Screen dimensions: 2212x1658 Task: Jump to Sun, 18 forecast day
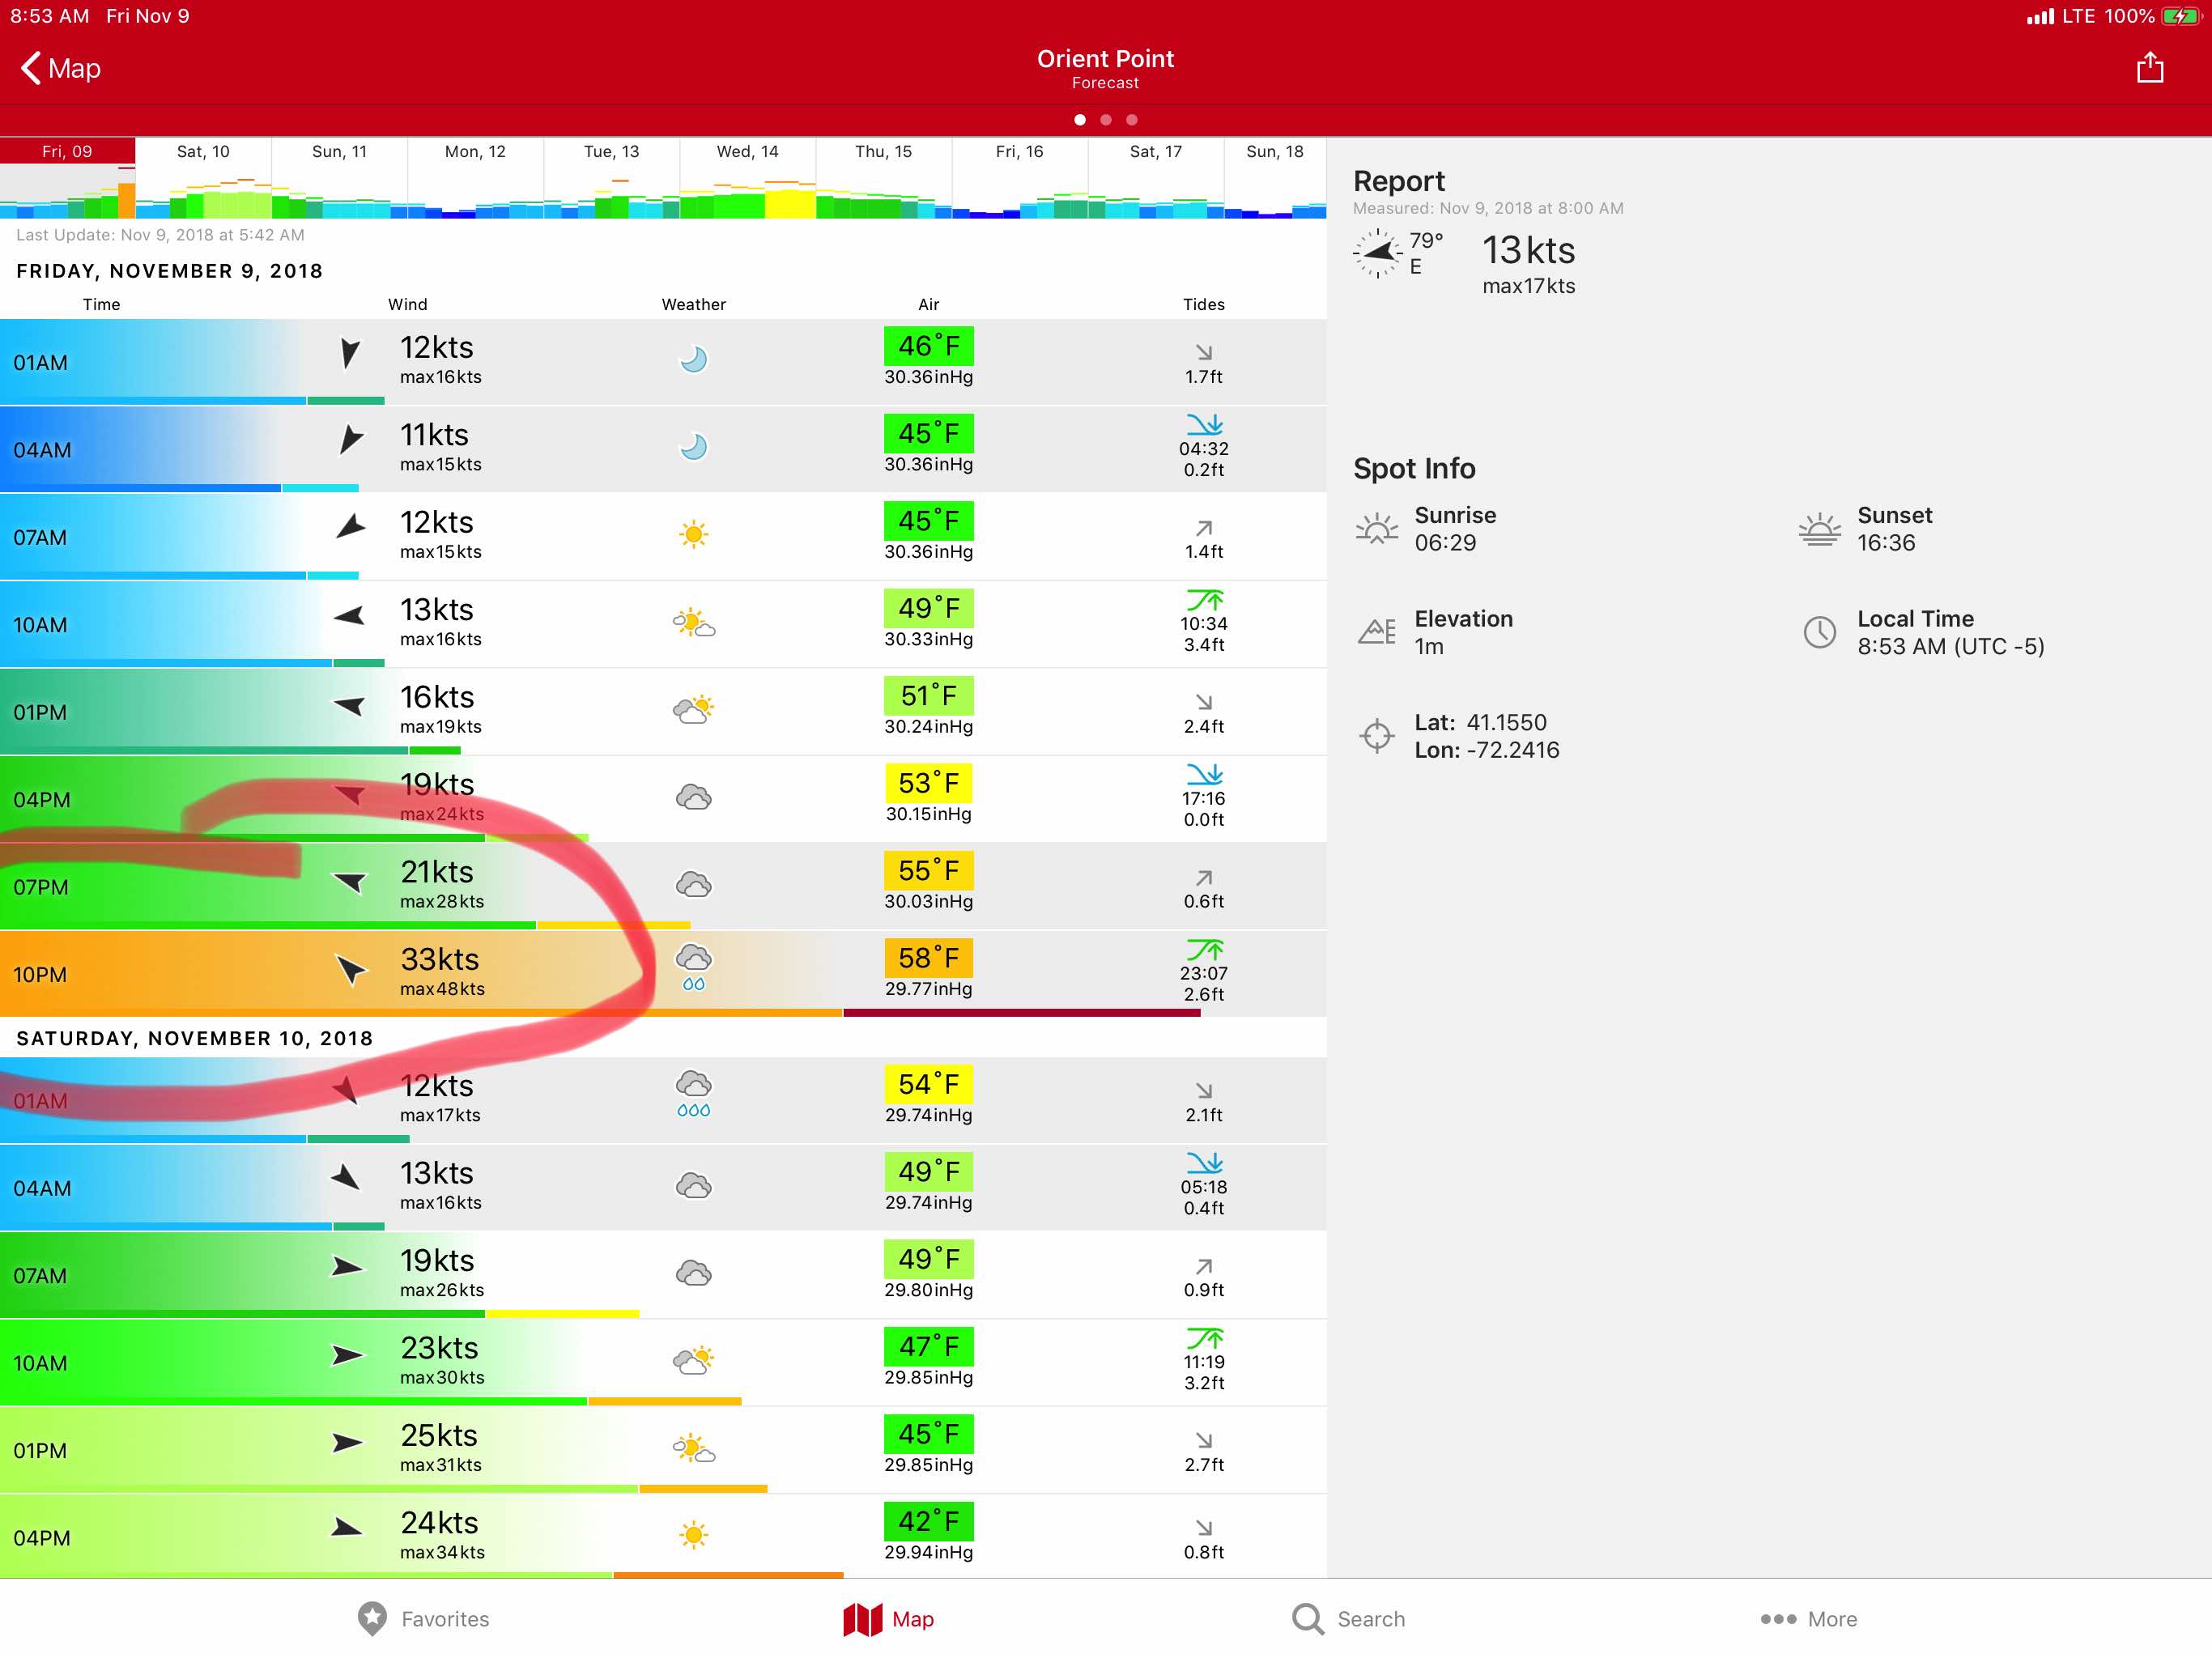click(1274, 152)
